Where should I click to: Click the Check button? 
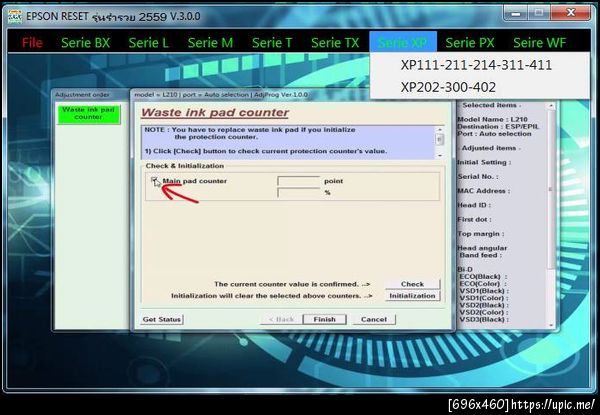(x=412, y=284)
